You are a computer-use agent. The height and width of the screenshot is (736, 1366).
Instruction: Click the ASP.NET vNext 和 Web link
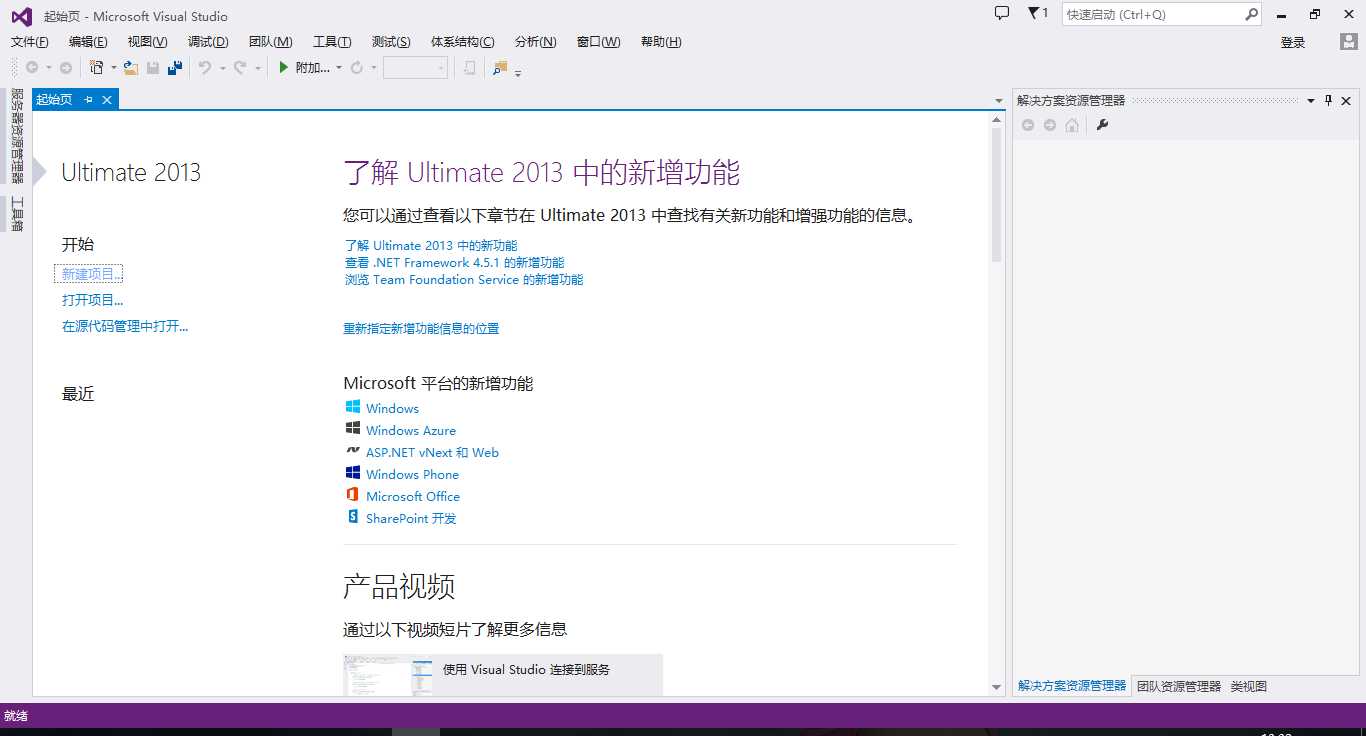tap(432, 452)
